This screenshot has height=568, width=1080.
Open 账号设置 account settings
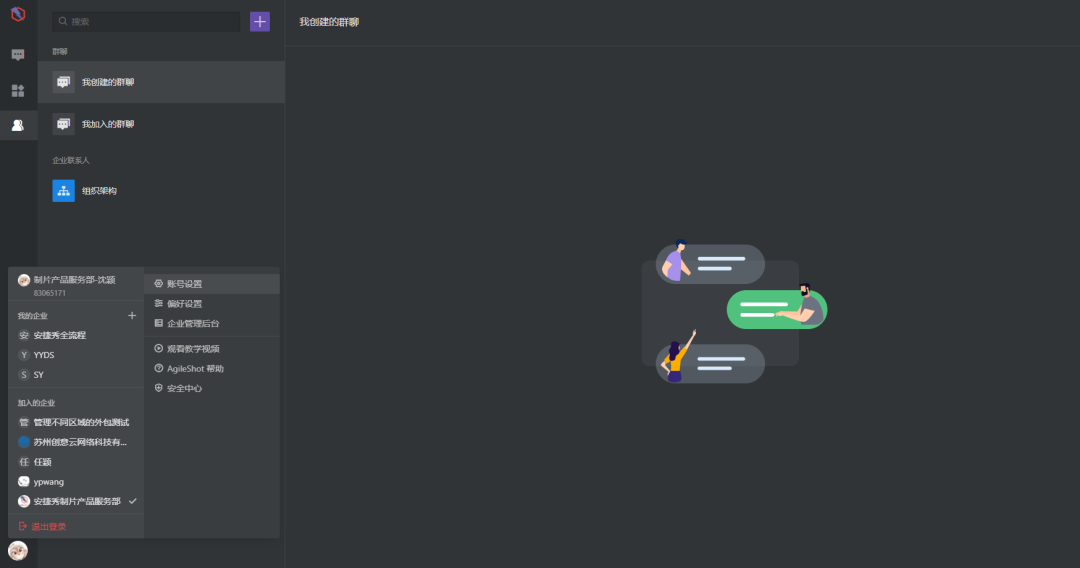184,284
